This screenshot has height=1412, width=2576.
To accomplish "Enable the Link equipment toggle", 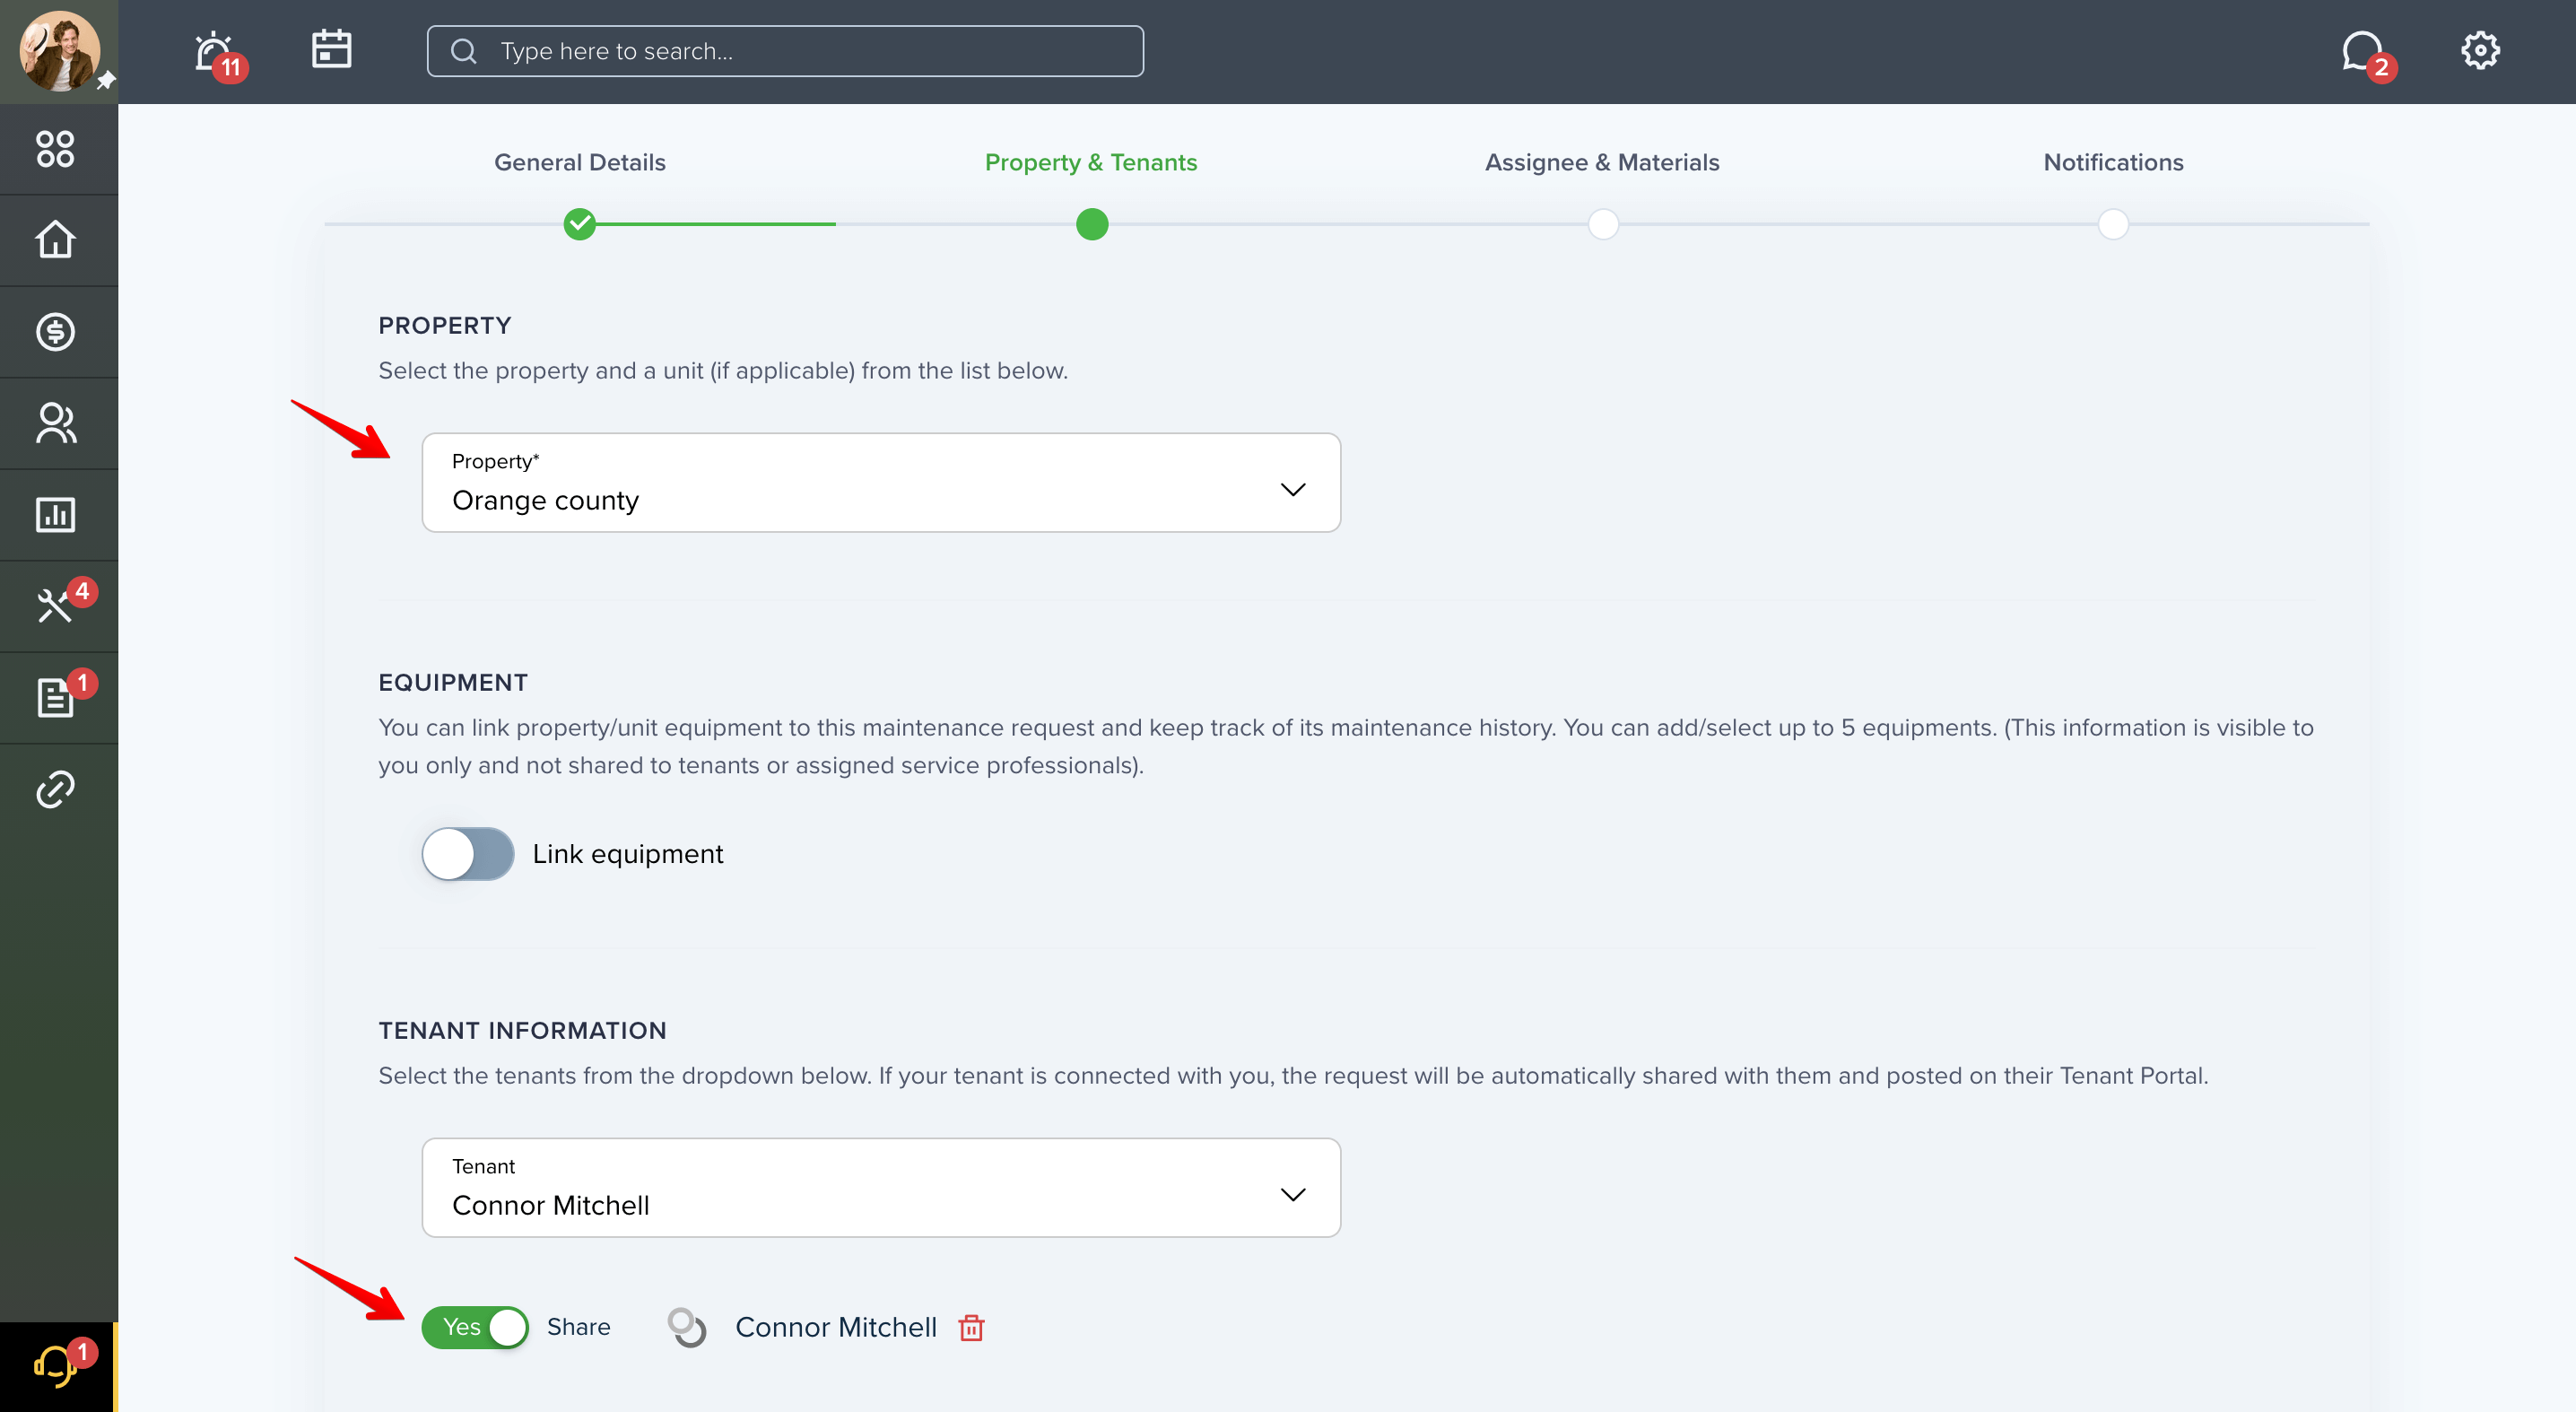I will tap(467, 854).
